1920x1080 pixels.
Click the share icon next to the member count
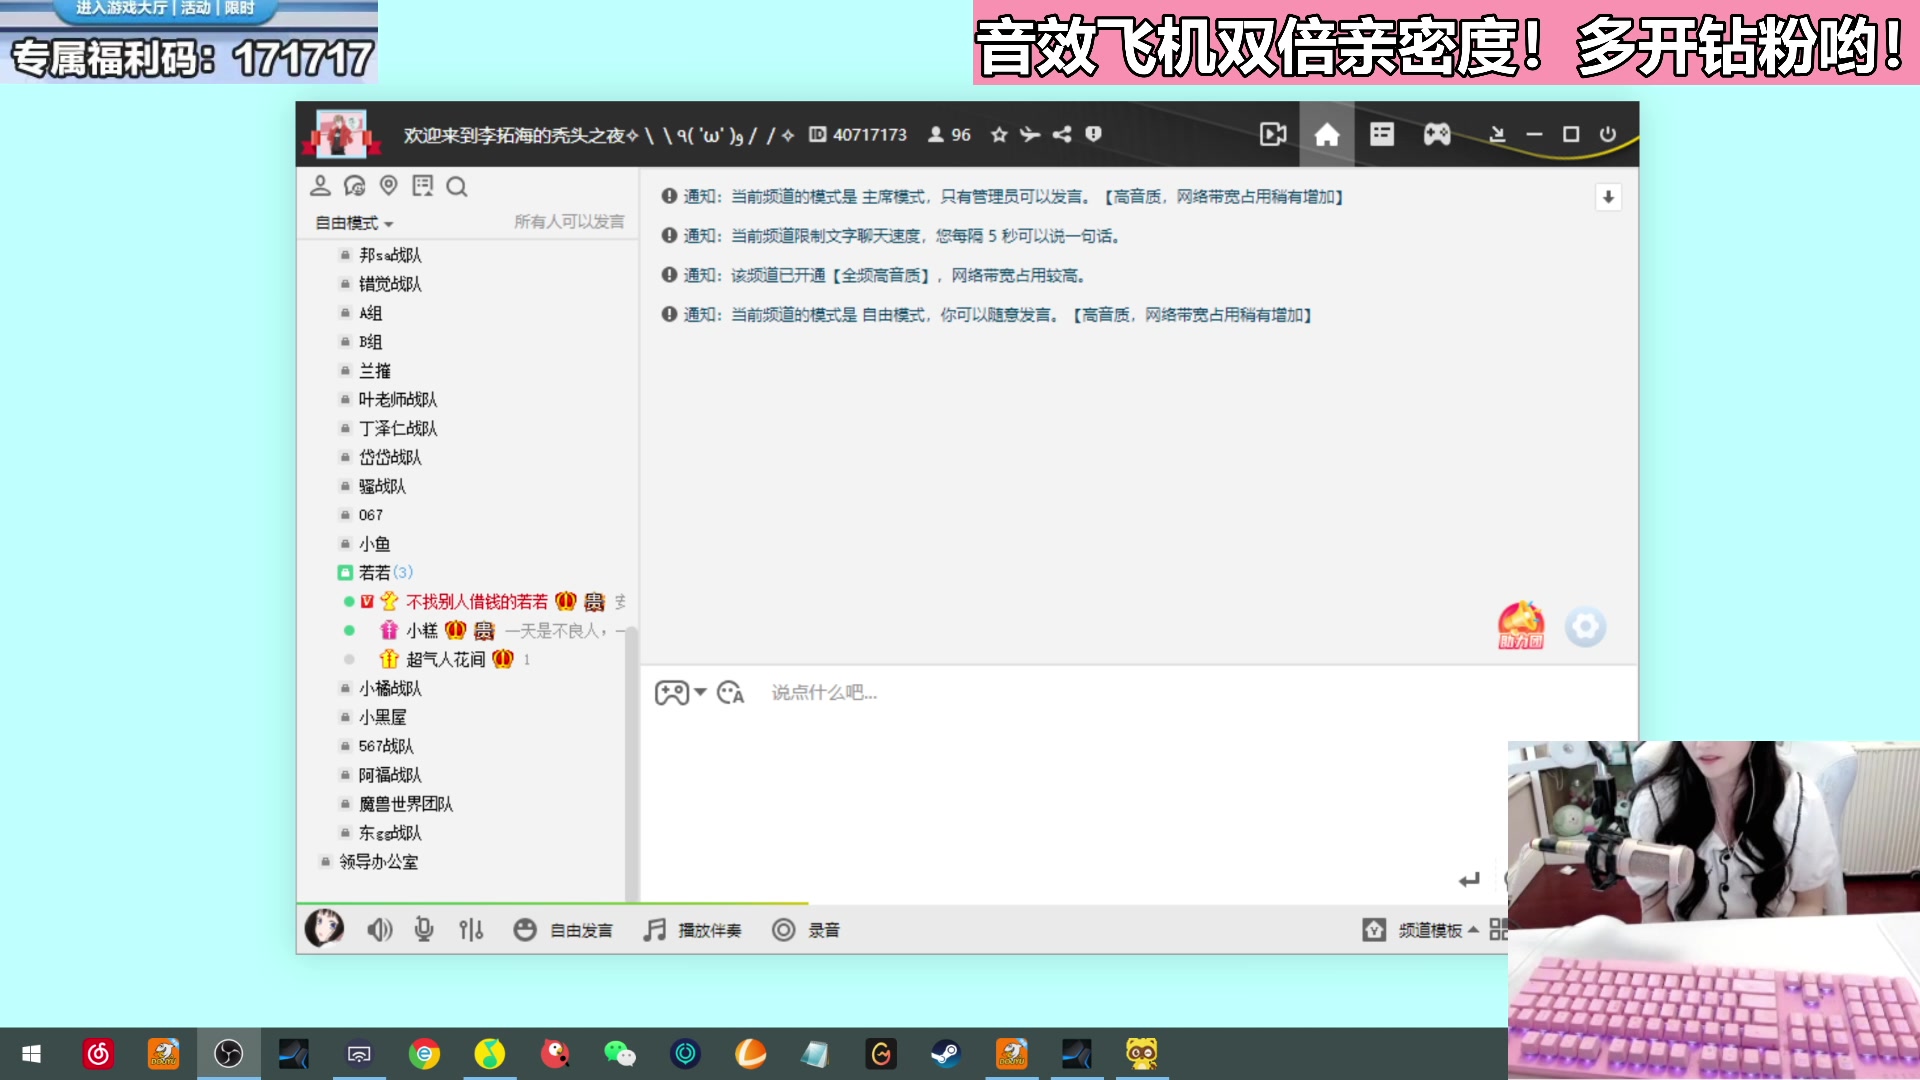pos(1062,134)
